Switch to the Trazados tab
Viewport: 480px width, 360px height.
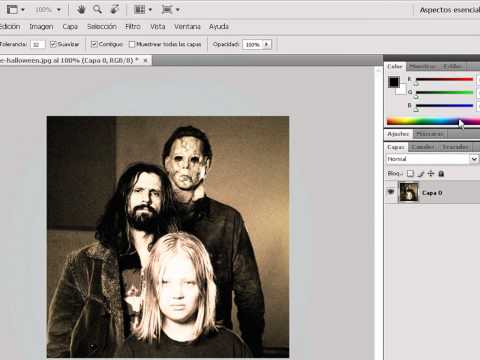coord(455,147)
